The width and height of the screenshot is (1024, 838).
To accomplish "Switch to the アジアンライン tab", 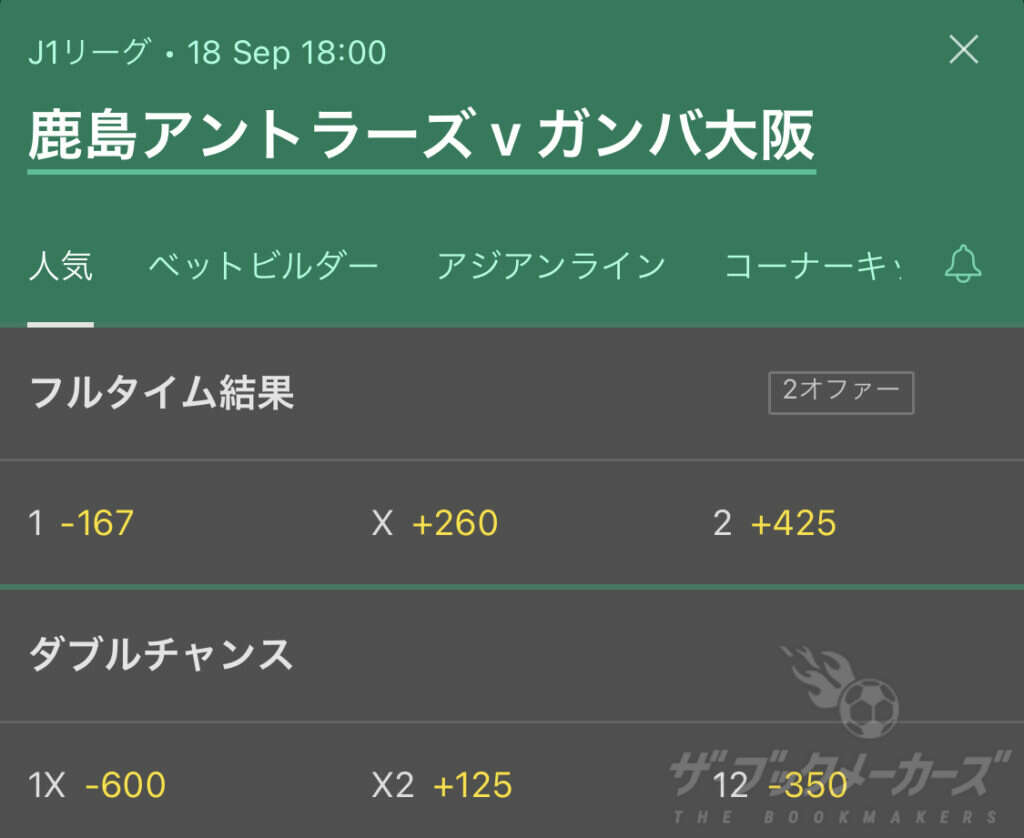I will 550,263.
